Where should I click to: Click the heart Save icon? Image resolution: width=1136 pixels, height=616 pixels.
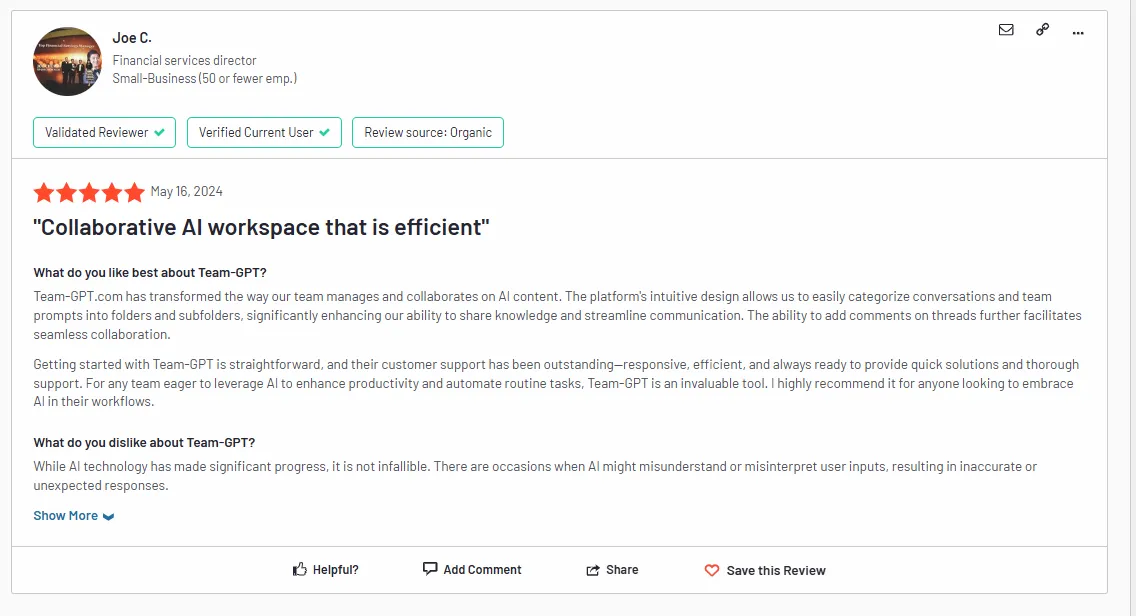coord(711,570)
